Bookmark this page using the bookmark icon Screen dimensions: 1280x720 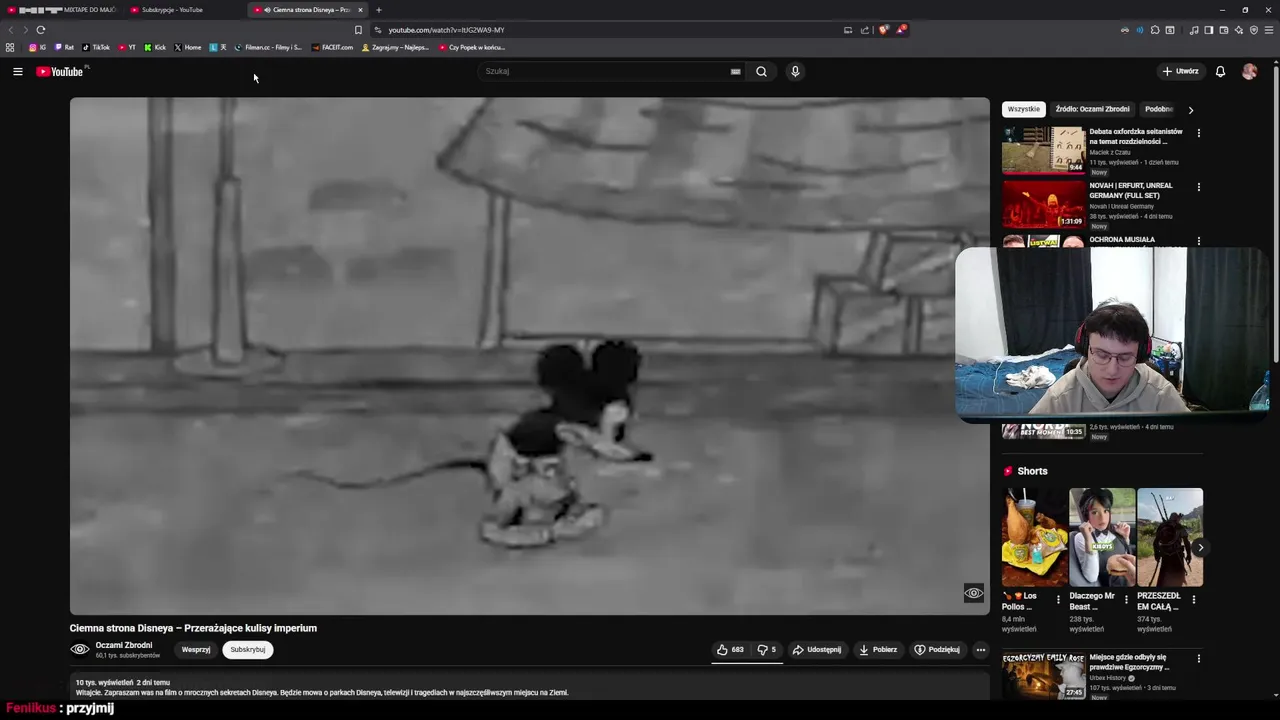358,30
